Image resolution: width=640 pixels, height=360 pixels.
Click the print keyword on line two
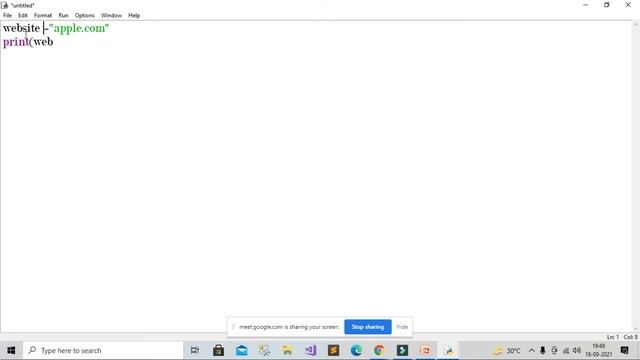tap(16, 42)
